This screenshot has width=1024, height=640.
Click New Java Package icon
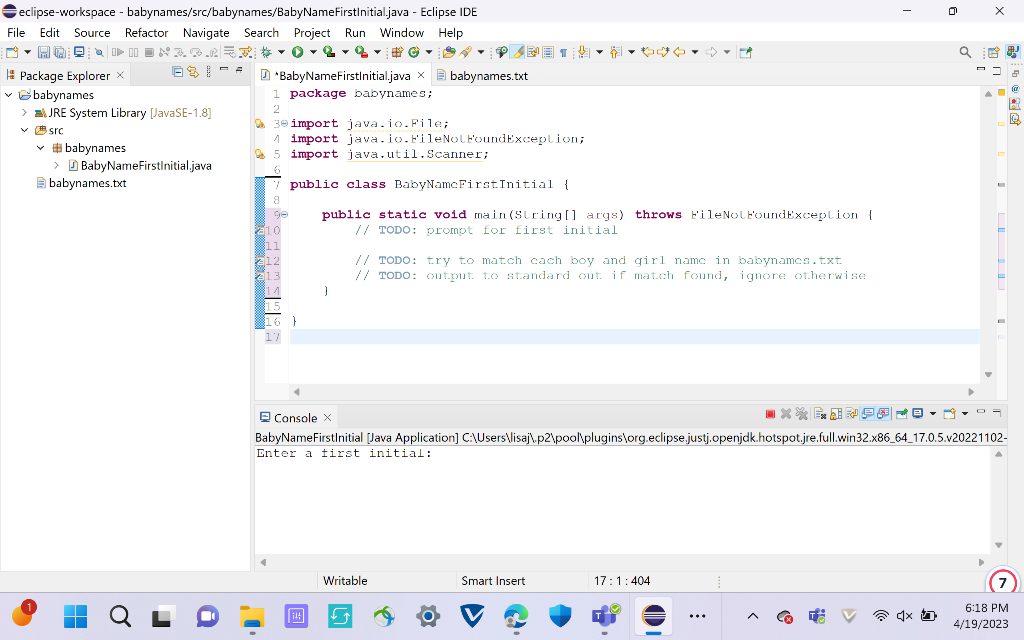(397, 52)
